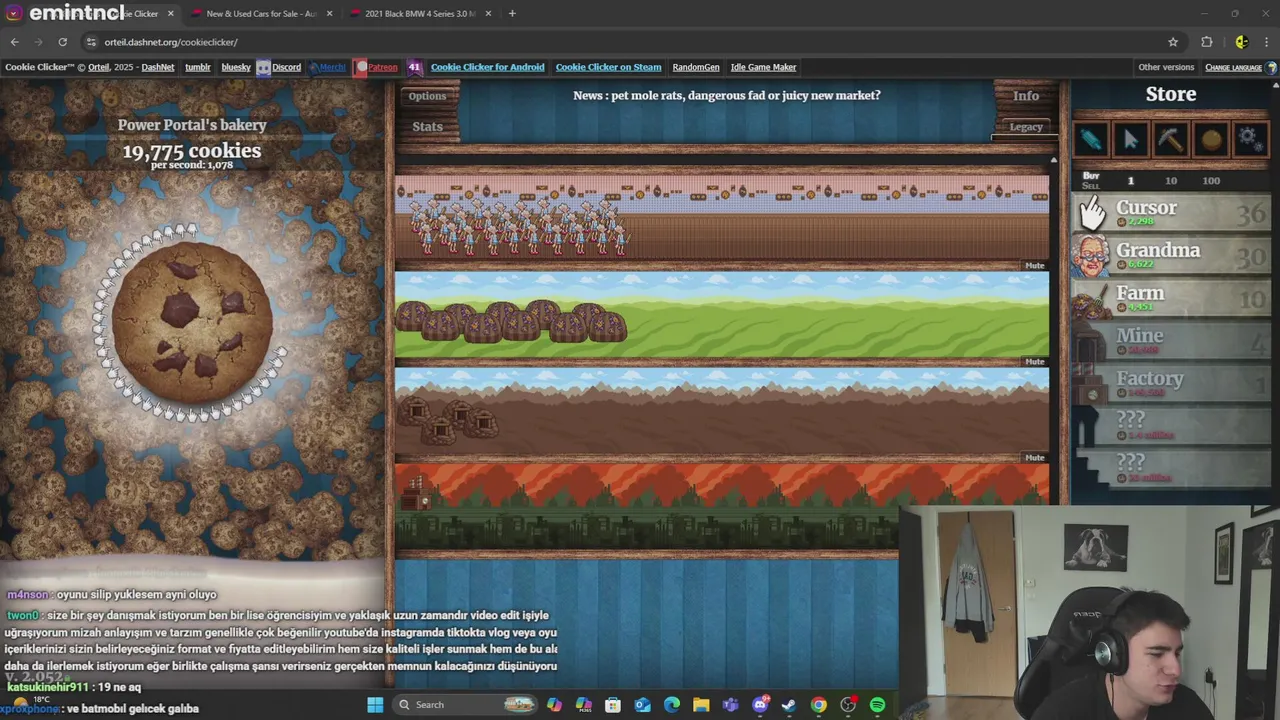Buy the round cookie upgrade in the store
The height and width of the screenshot is (720, 1280).
coord(1211,140)
